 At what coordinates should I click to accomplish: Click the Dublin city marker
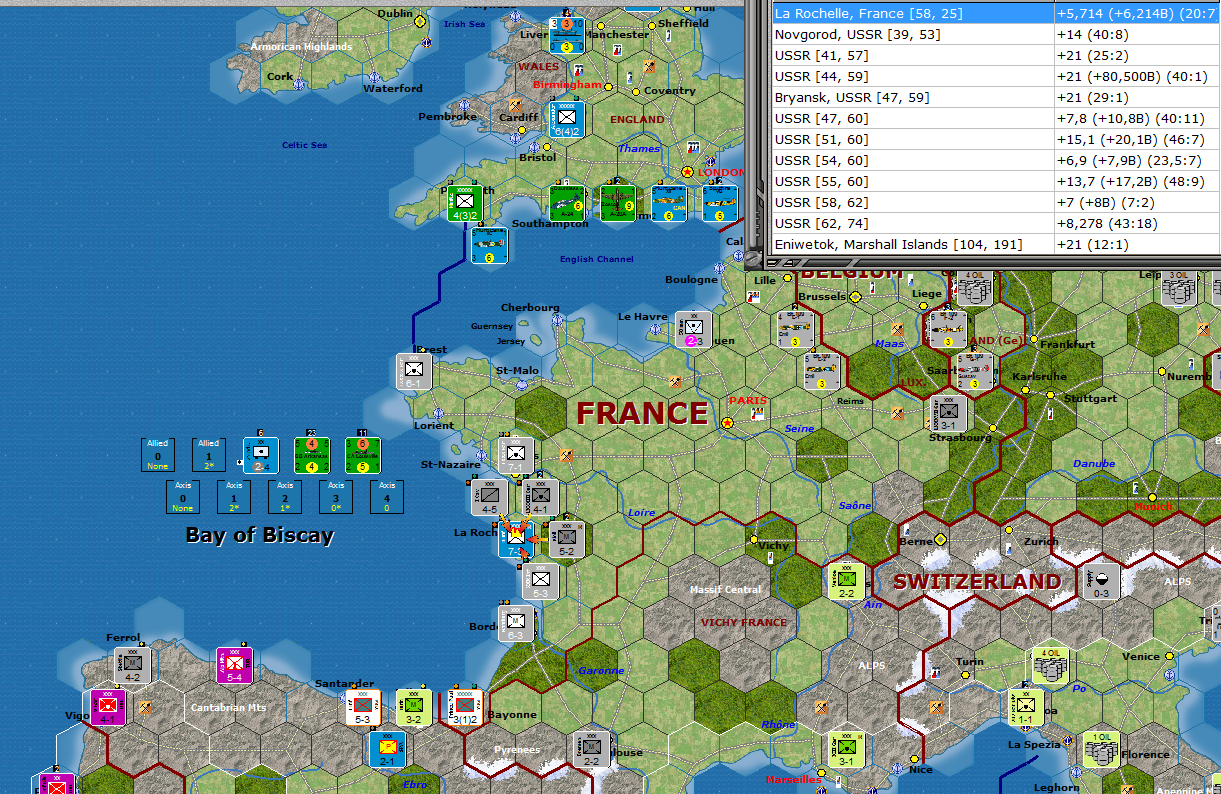click(420, 21)
